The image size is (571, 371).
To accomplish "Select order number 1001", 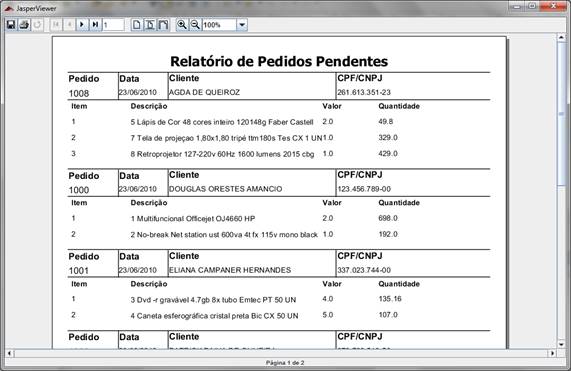I will click(x=79, y=271).
